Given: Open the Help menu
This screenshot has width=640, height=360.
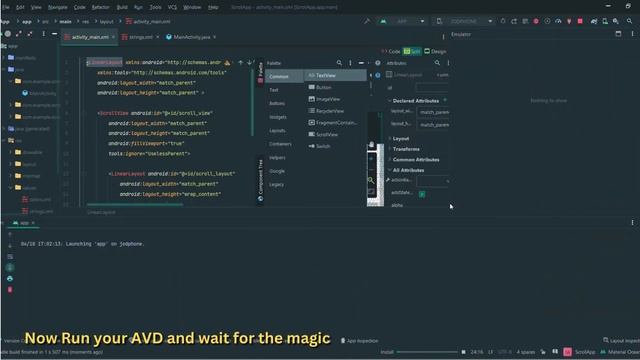Looking at the screenshot, I should (x=213, y=7).
